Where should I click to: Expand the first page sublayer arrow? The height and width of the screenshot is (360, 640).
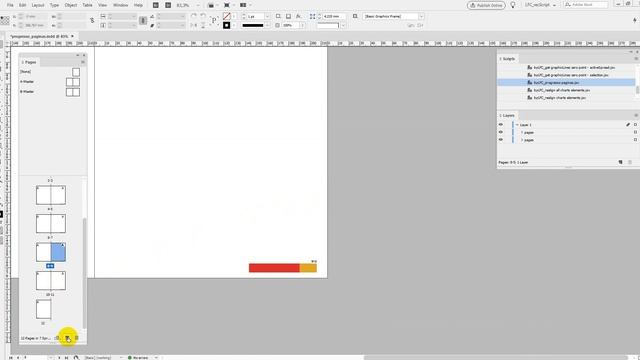[x=522, y=132]
